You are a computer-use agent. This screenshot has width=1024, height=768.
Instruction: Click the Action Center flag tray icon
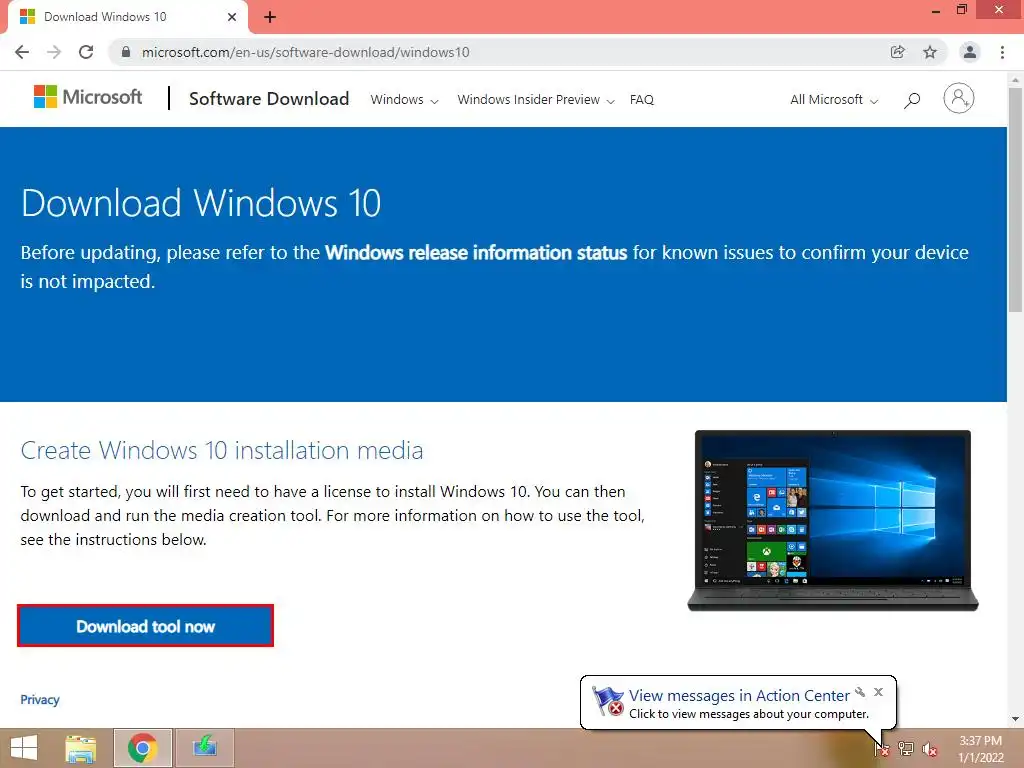coord(882,748)
